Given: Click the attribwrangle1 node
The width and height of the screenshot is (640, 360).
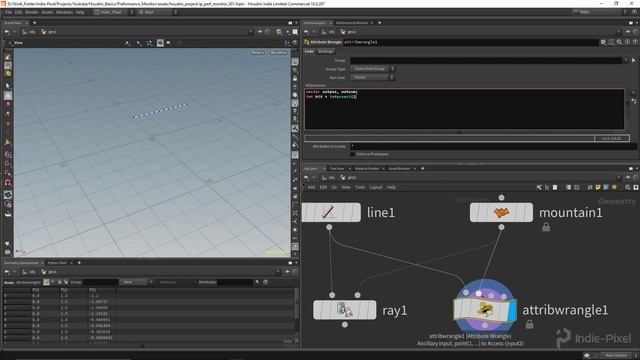Looking at the screenshot, I should 484,310.
